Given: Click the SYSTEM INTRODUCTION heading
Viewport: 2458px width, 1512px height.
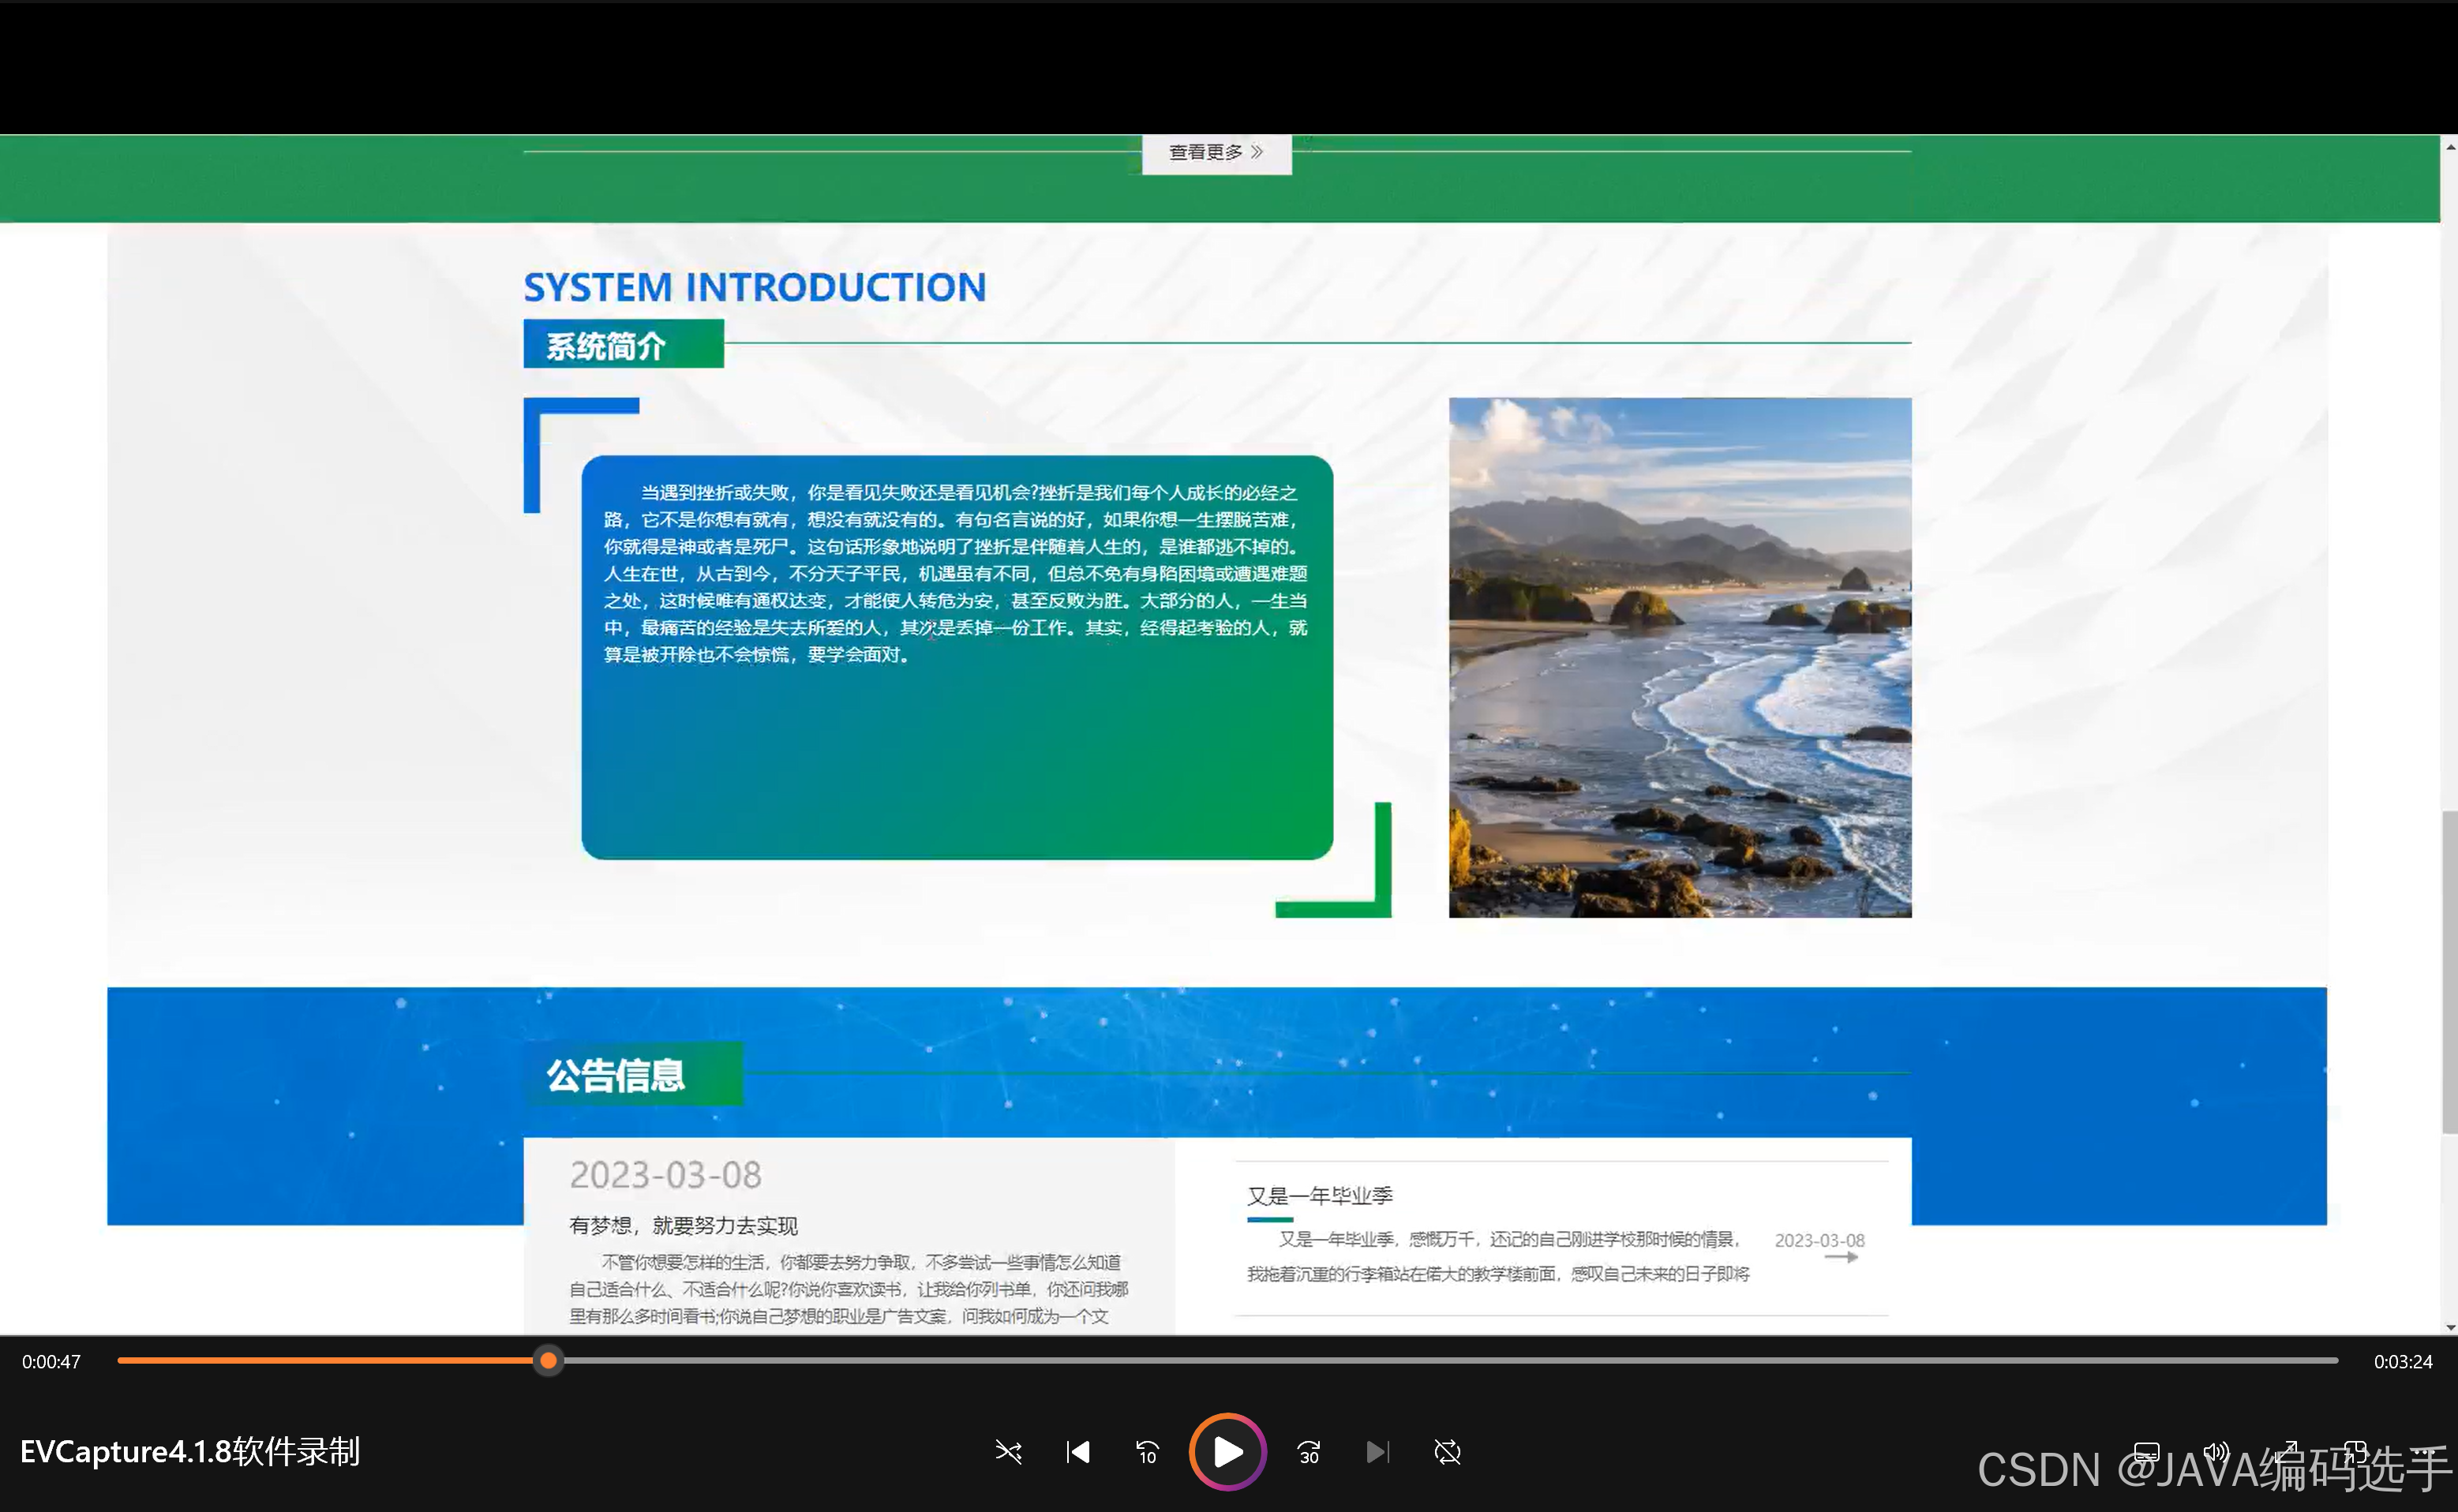Looking at the screenshot, I should click(755, 287).
